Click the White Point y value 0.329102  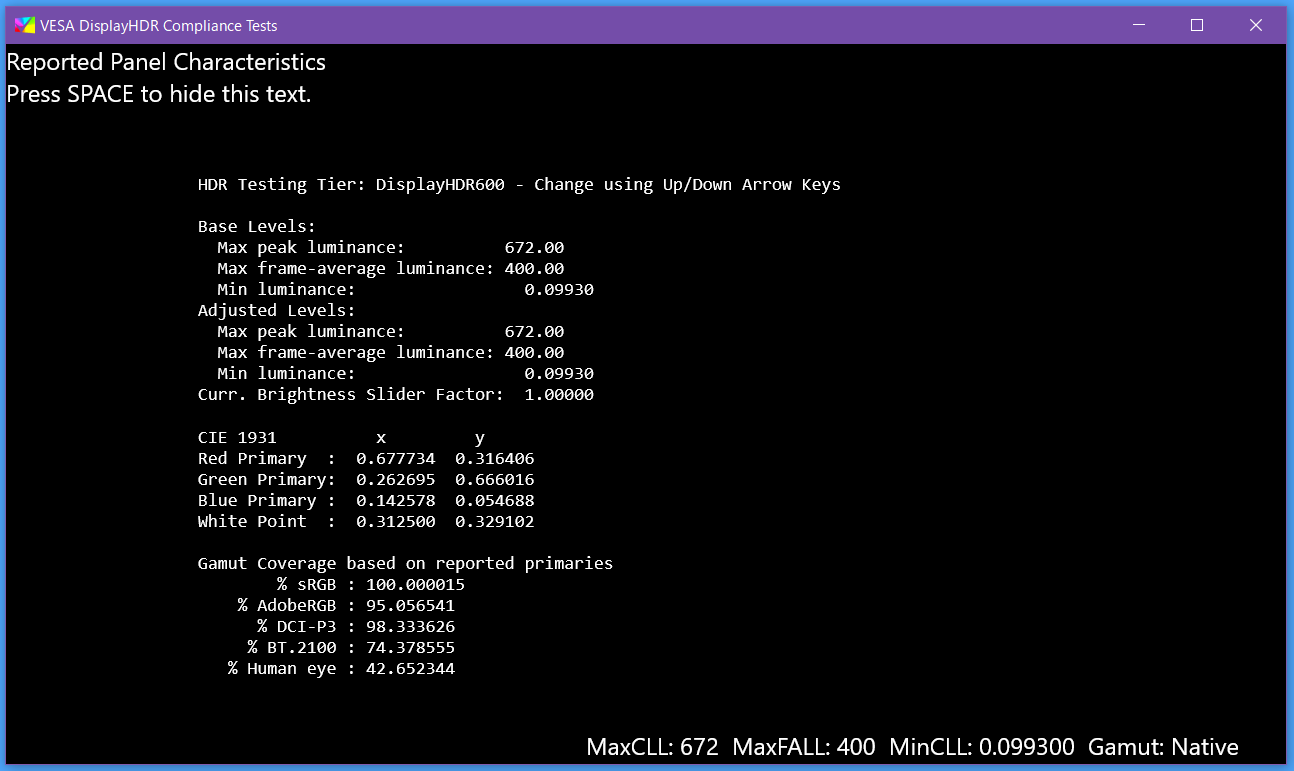[x=495, y=522]
